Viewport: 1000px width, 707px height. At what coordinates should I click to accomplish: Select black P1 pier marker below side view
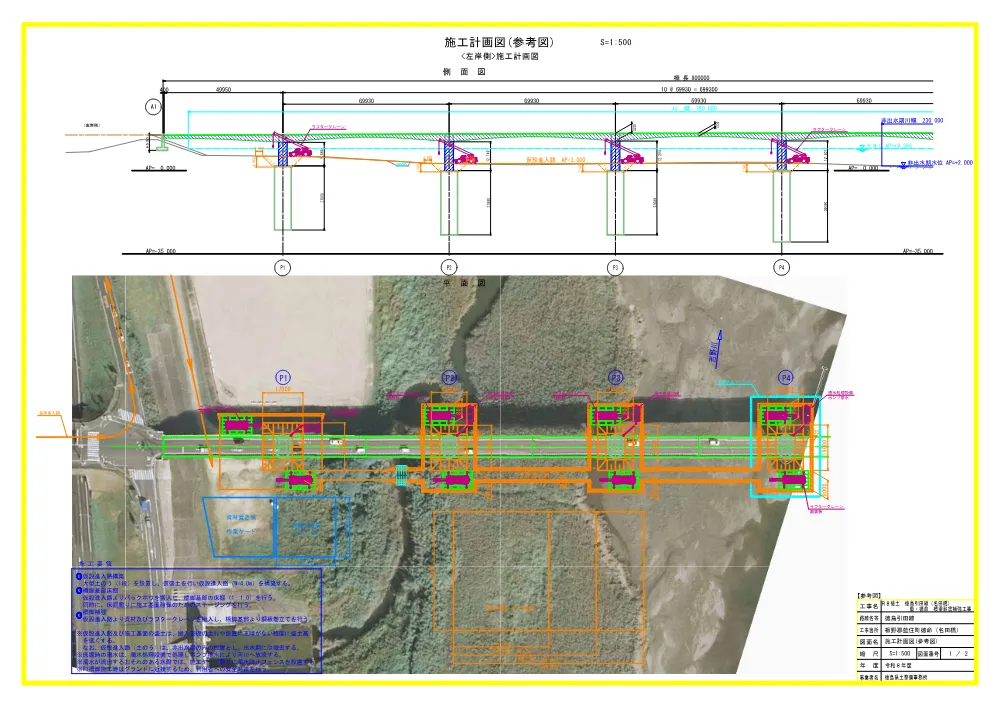[x=283, y=267]
